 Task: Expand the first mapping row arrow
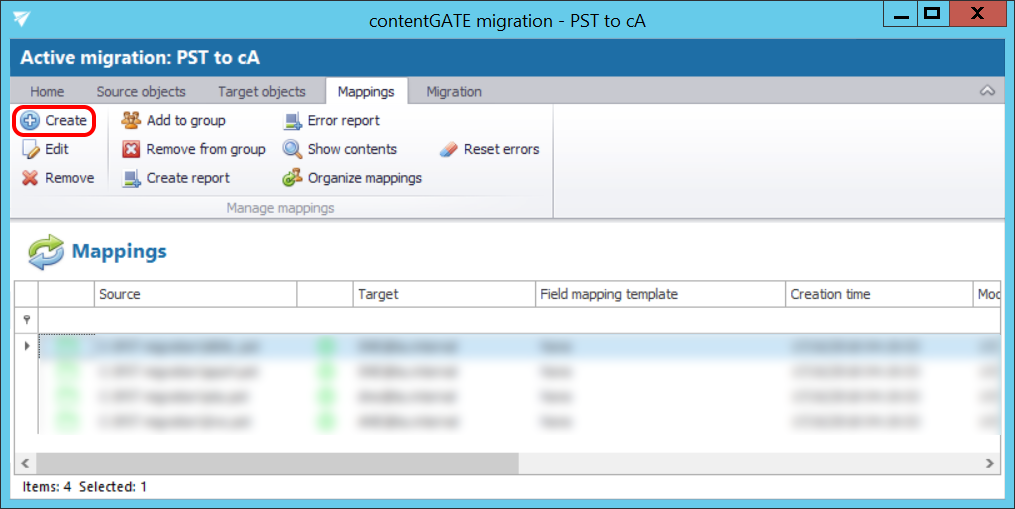point(26,346)
